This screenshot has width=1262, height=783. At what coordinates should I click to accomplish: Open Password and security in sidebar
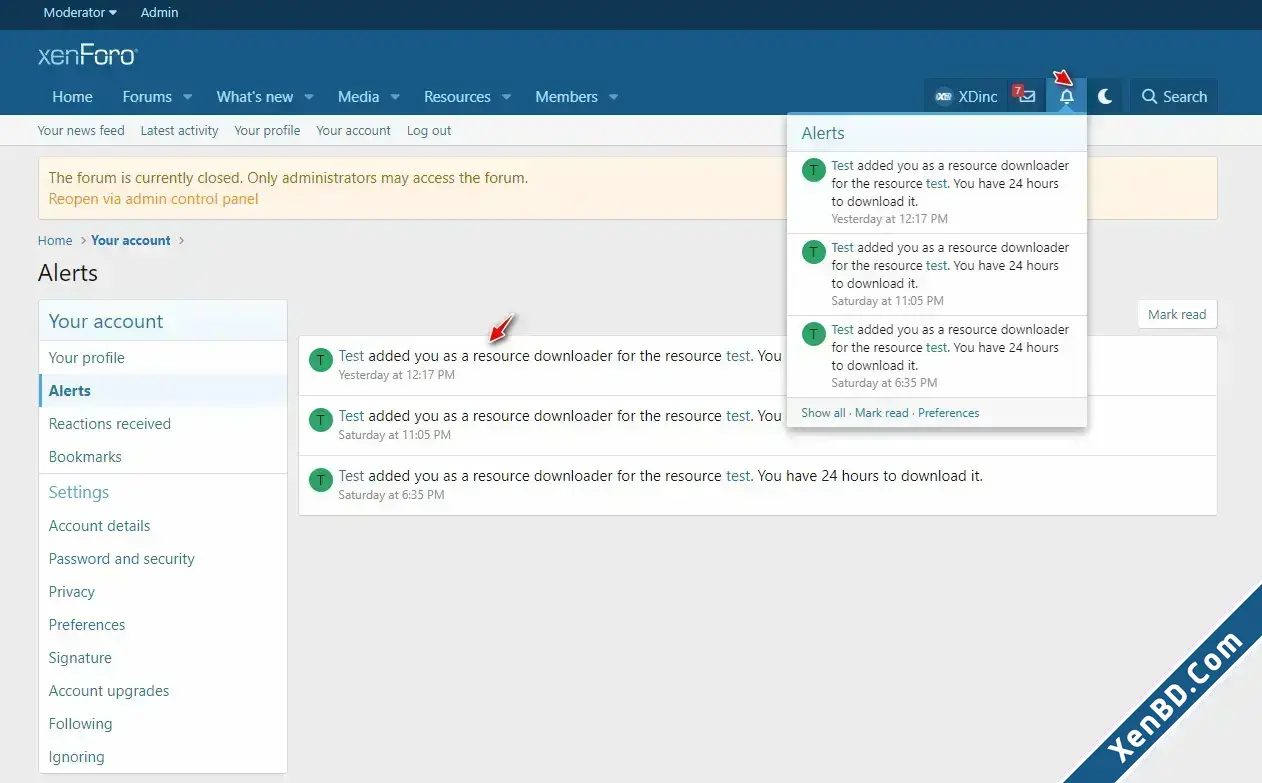pyautogui.click(x=162, y=559)
